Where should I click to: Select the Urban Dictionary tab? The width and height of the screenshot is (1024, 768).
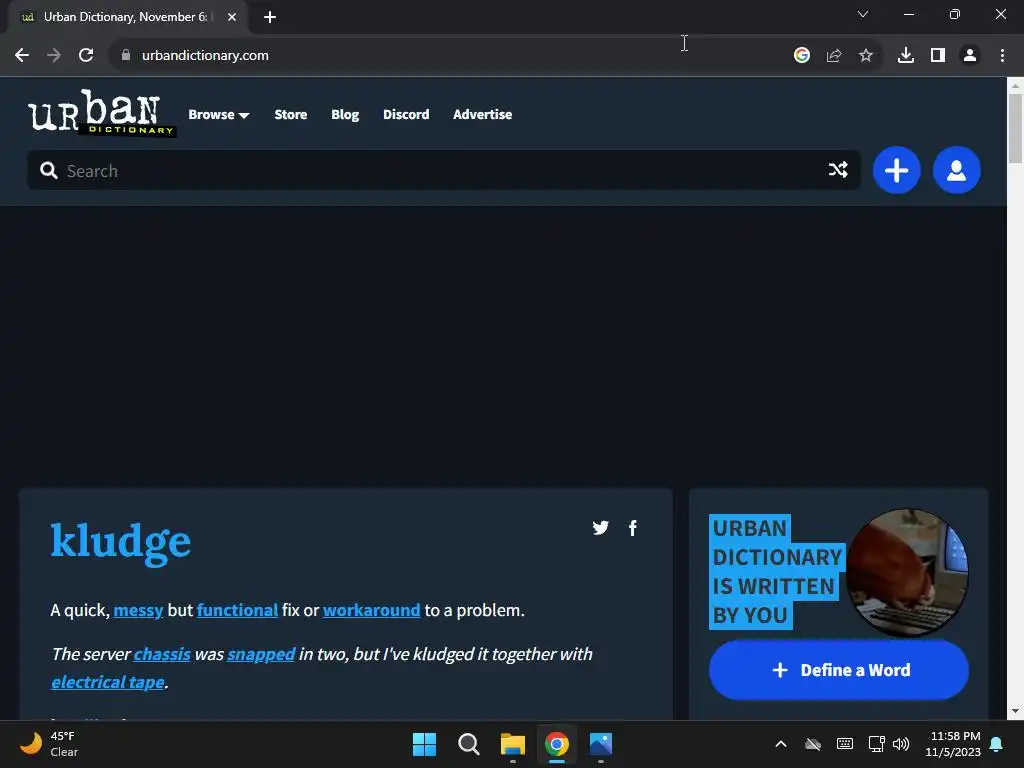[x=127, y=17]
